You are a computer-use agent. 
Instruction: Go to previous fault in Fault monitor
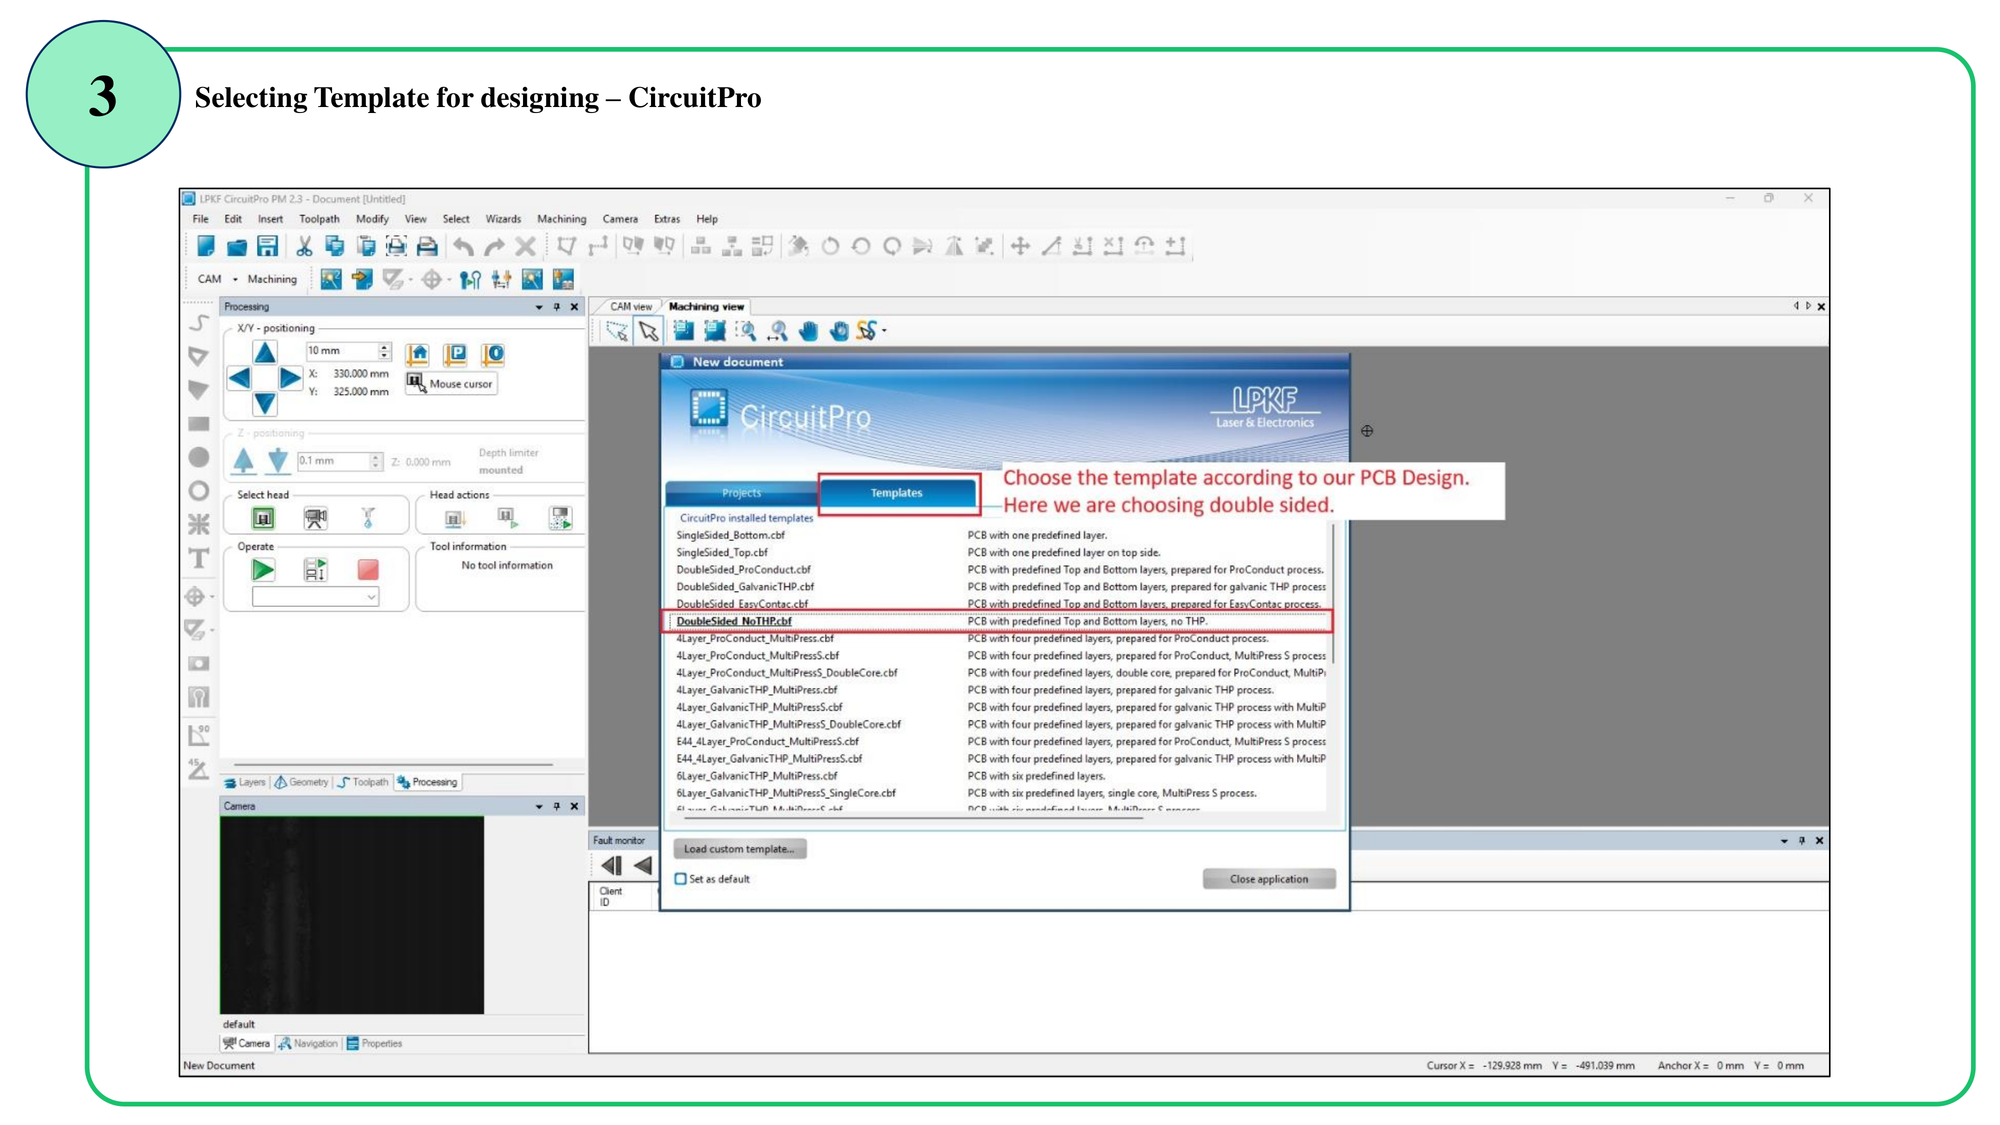coord(643,866)
